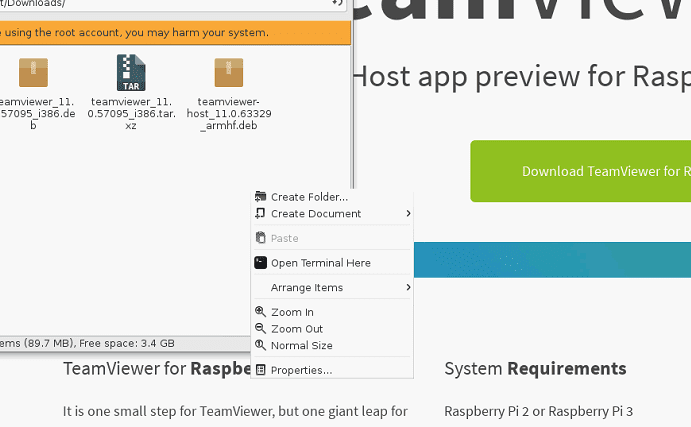Click the Downloads path in the location bar
The image size is (691, 427).
[x=32, y=4]
